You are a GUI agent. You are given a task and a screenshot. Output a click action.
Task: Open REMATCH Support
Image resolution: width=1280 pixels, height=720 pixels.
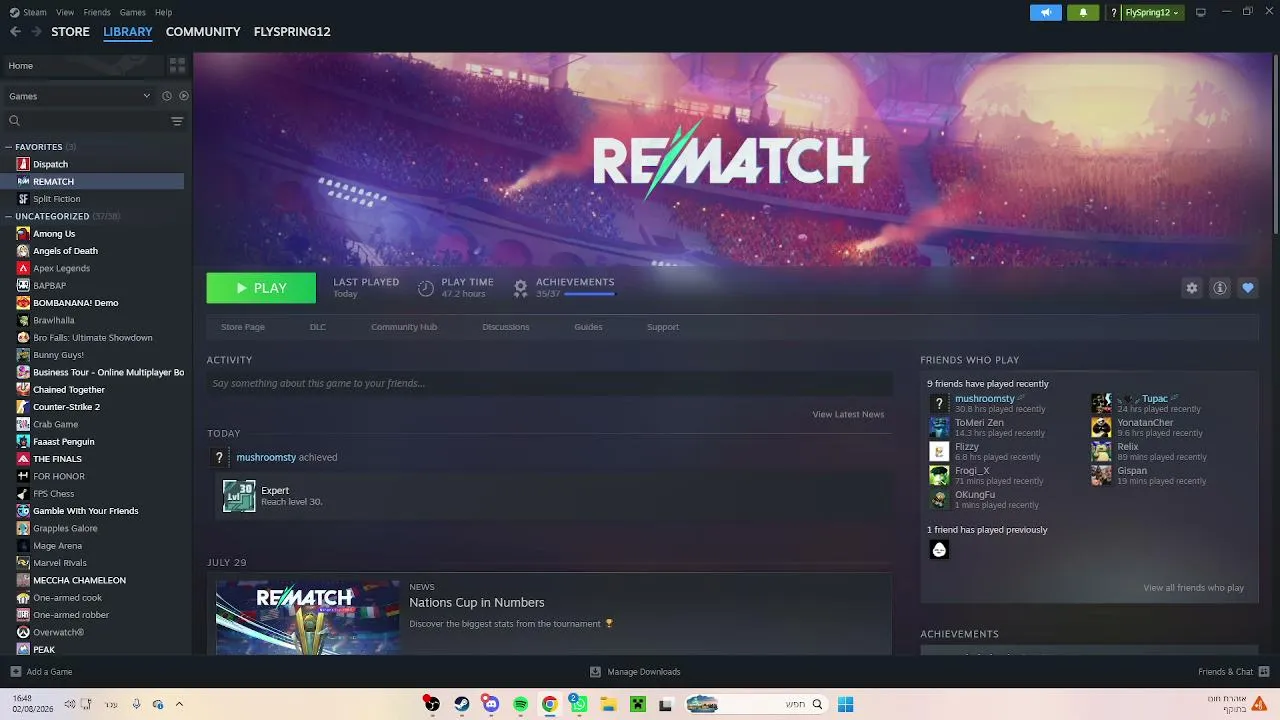click(663, 327)
